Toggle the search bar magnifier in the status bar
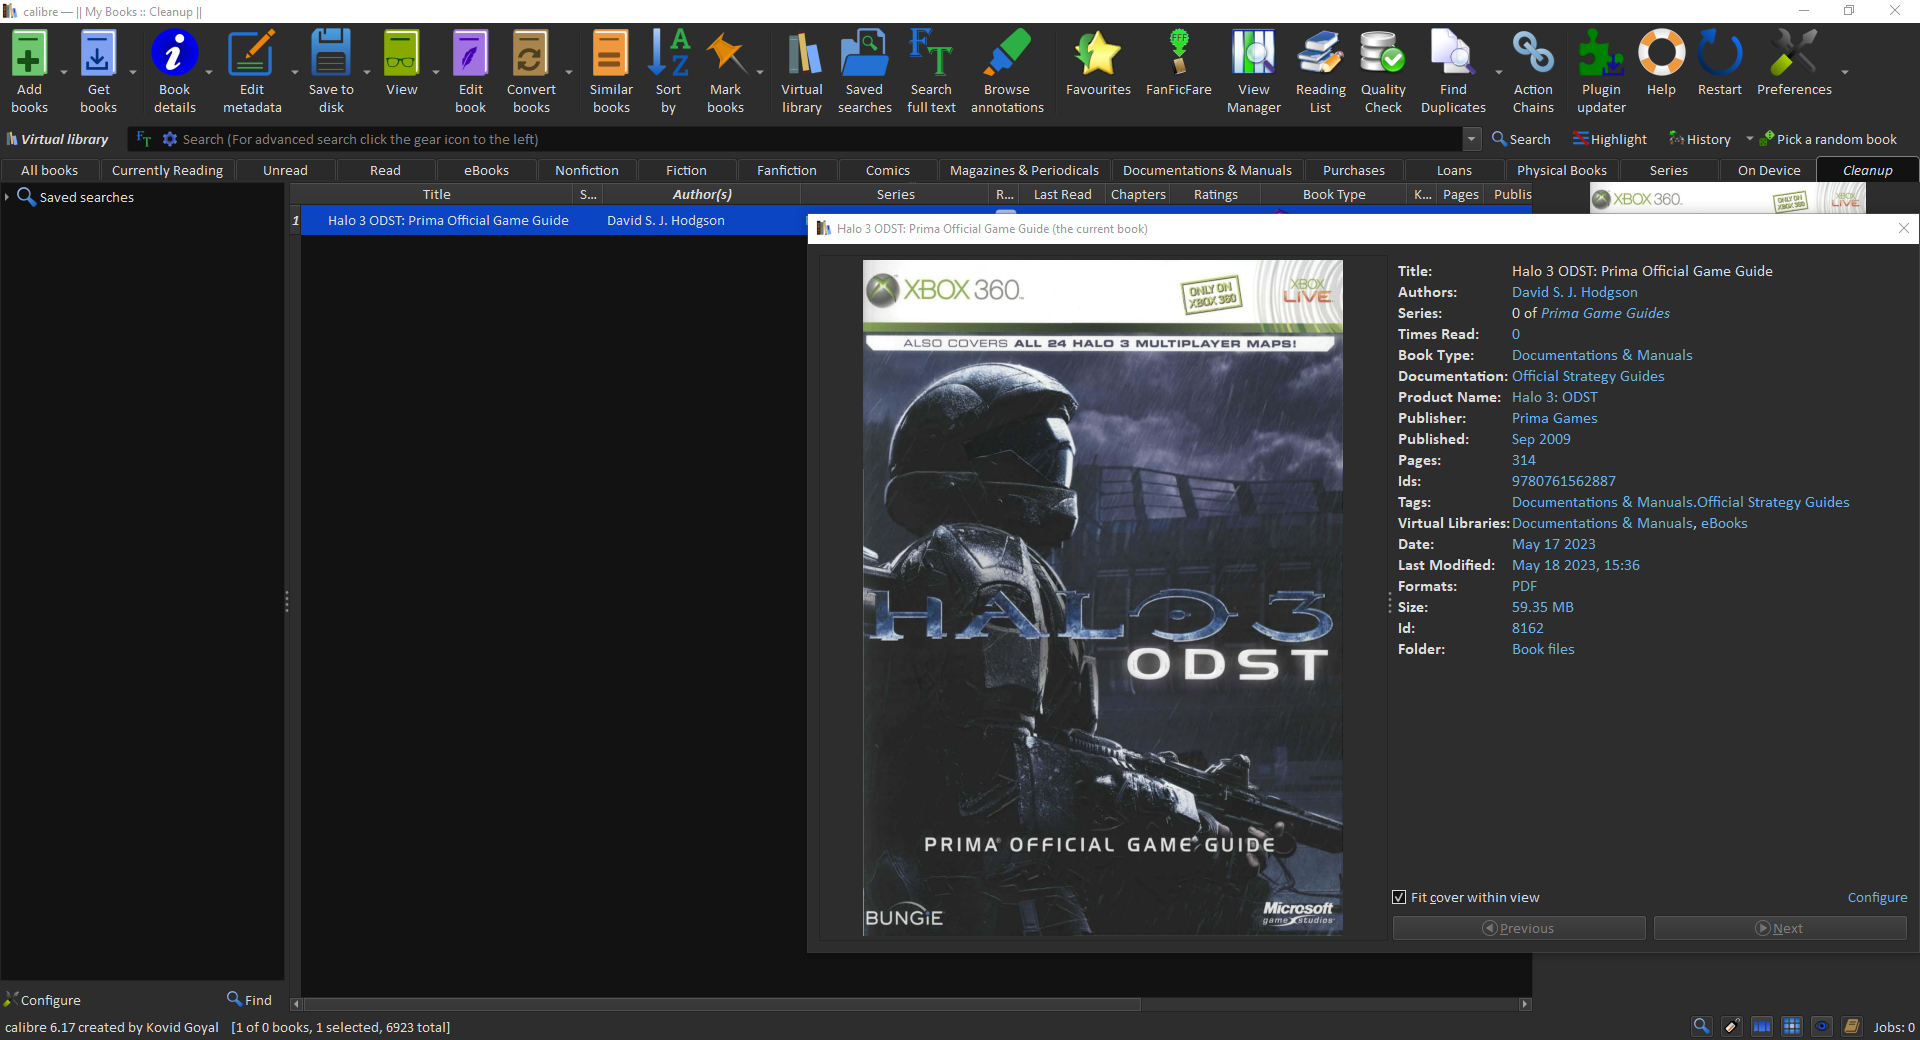Screen dimensions: 1920x1040 (1701, 1026)
